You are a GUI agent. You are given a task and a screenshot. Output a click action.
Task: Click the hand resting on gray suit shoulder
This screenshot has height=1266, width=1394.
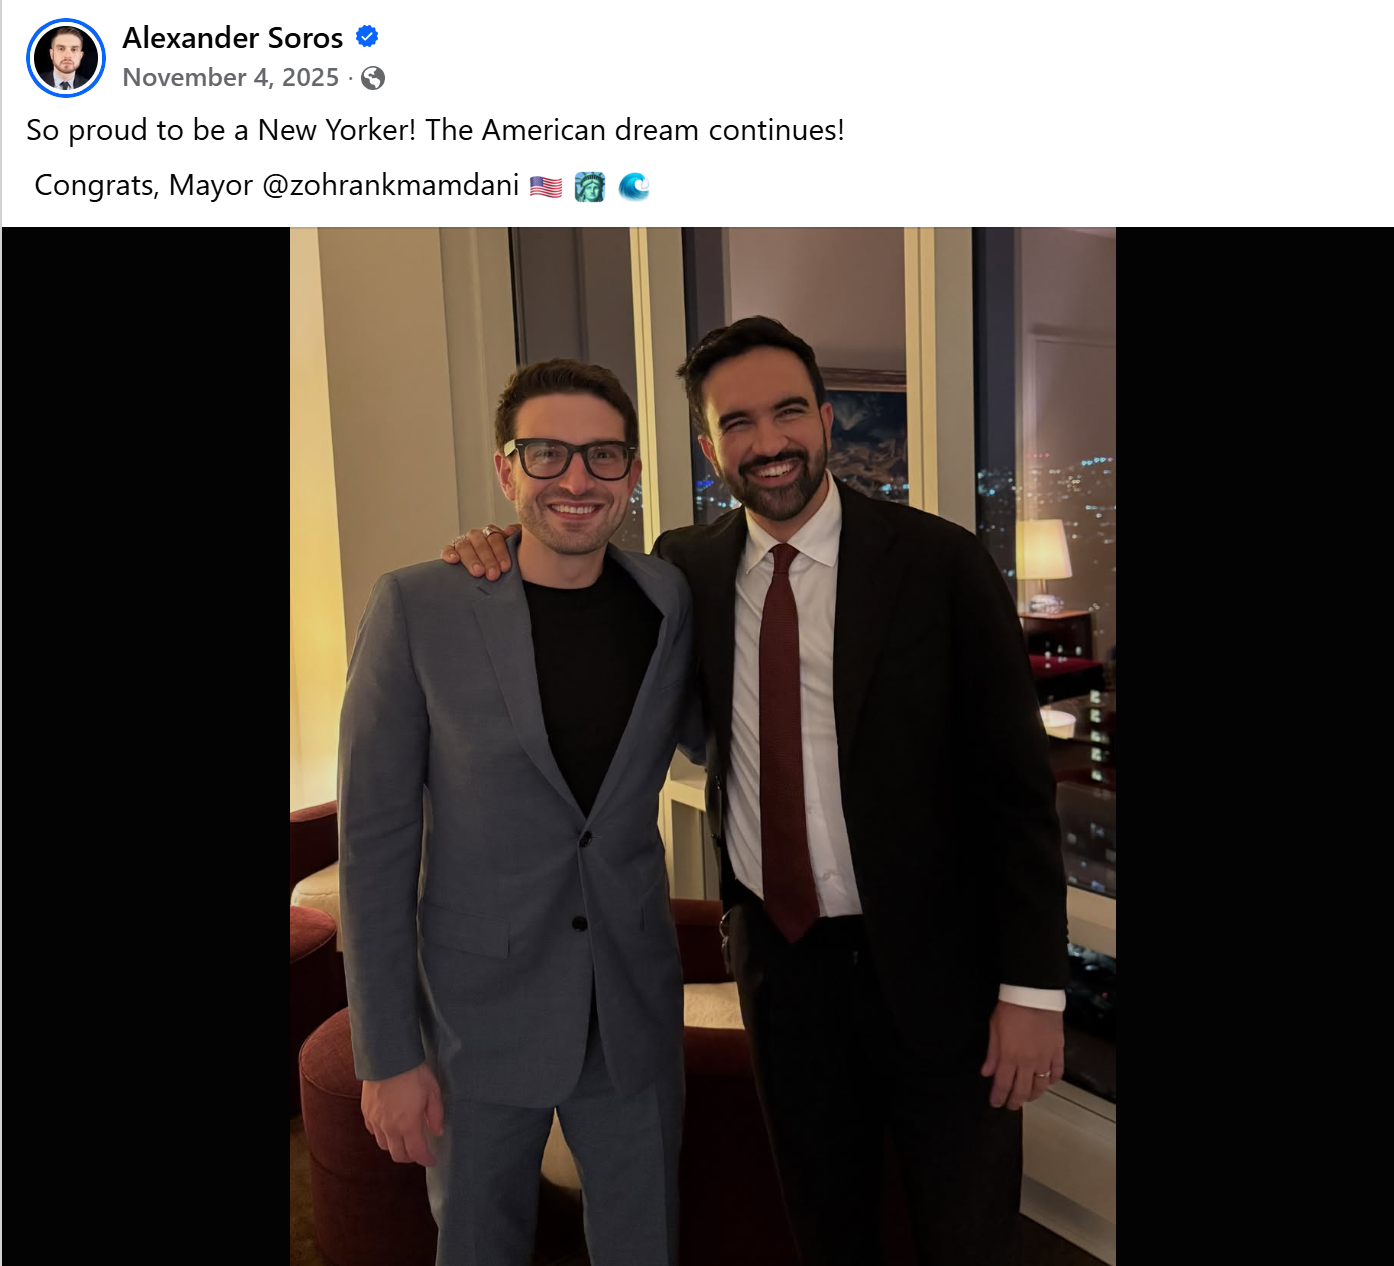tap(479, 548)
